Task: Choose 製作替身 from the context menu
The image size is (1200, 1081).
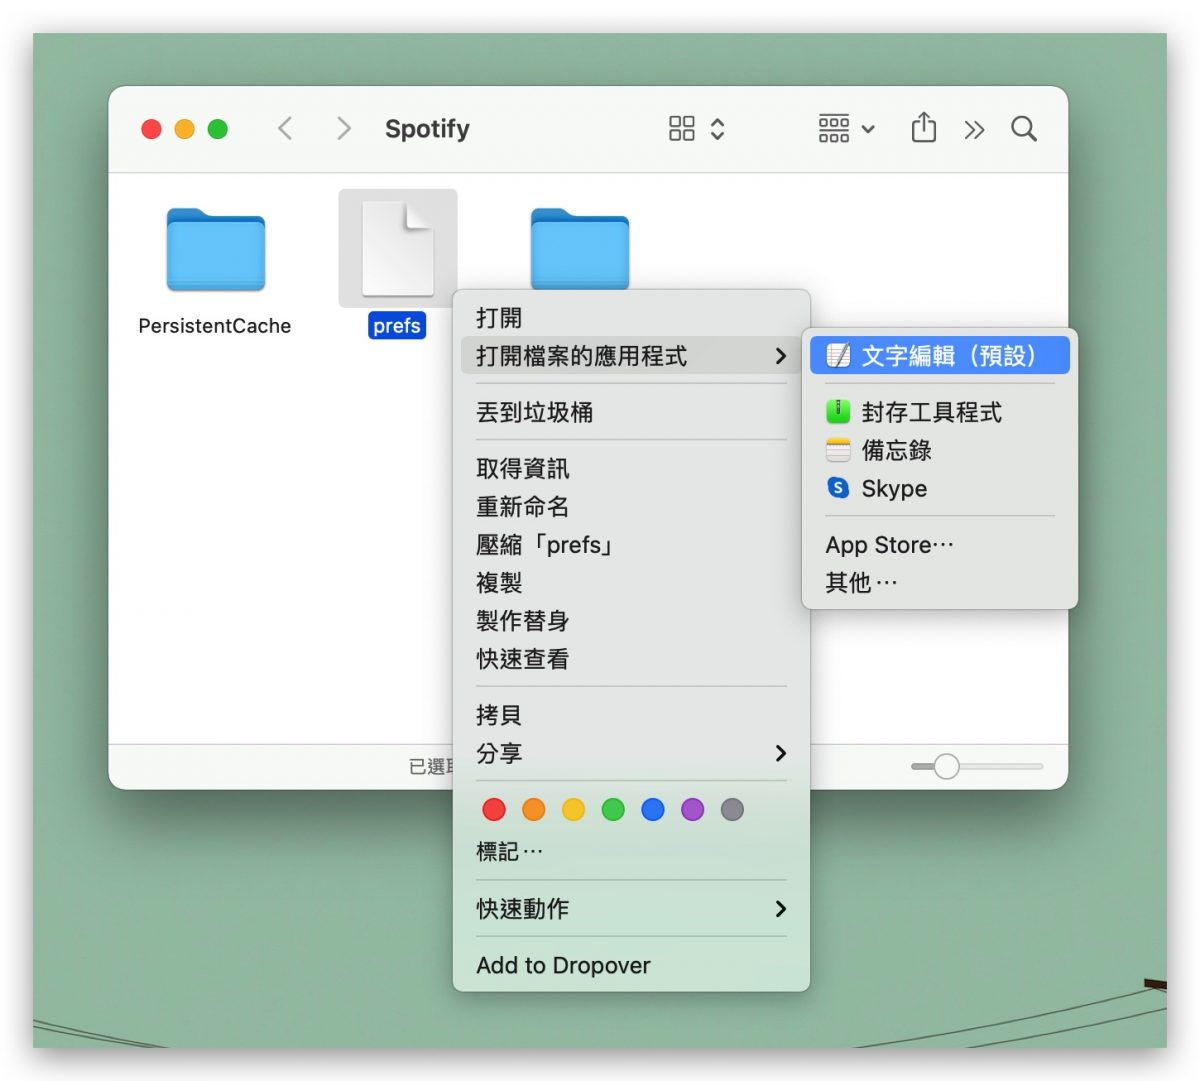Action: (x=631, y=621)
